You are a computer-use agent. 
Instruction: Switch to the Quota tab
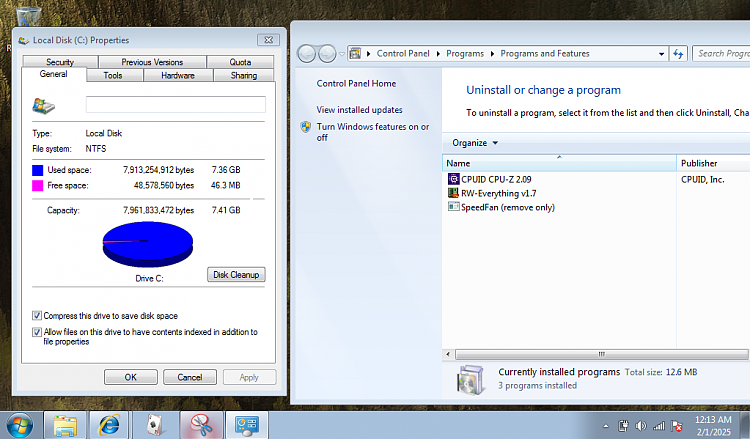pos(240,62)
